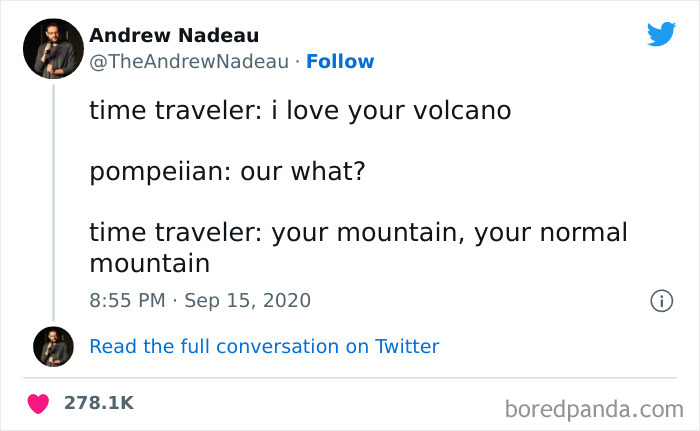Select the "i love your volcano" line

(x=300, y=110)
